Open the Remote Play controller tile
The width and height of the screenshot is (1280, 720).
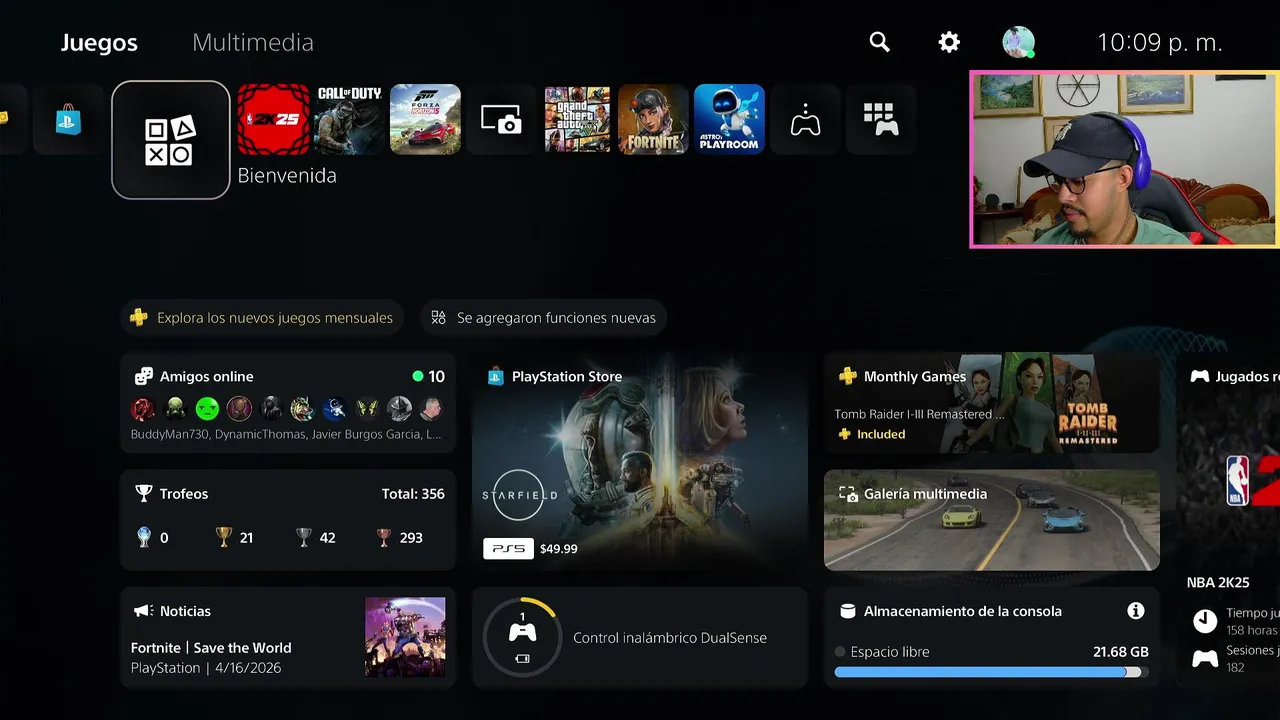pyautogui.click(x=805, y=119)
